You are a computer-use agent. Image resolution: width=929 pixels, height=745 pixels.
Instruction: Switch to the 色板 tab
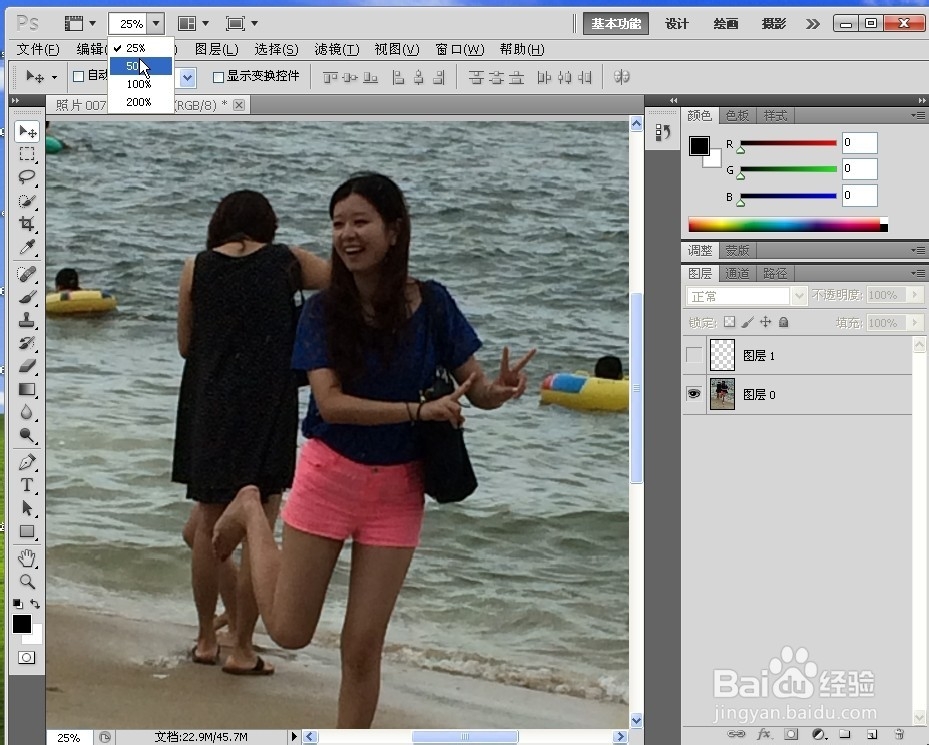737,116
